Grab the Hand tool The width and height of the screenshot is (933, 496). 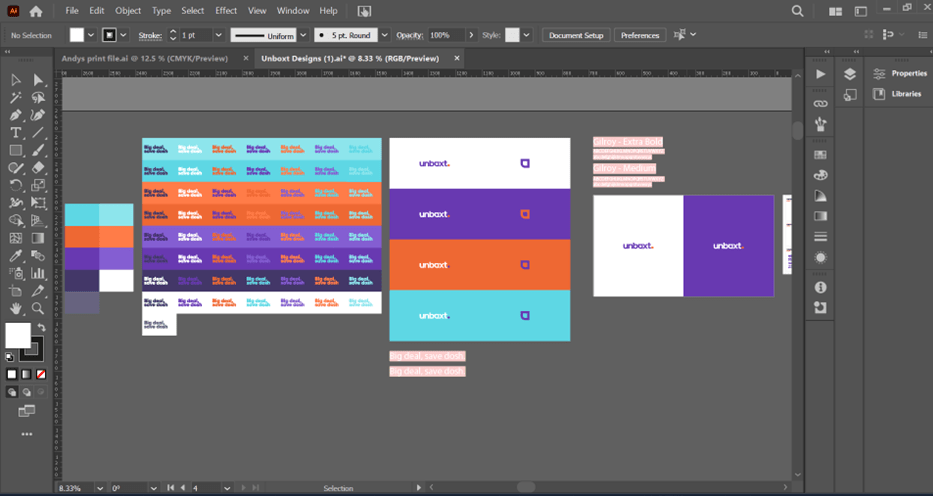pos(16,309)
